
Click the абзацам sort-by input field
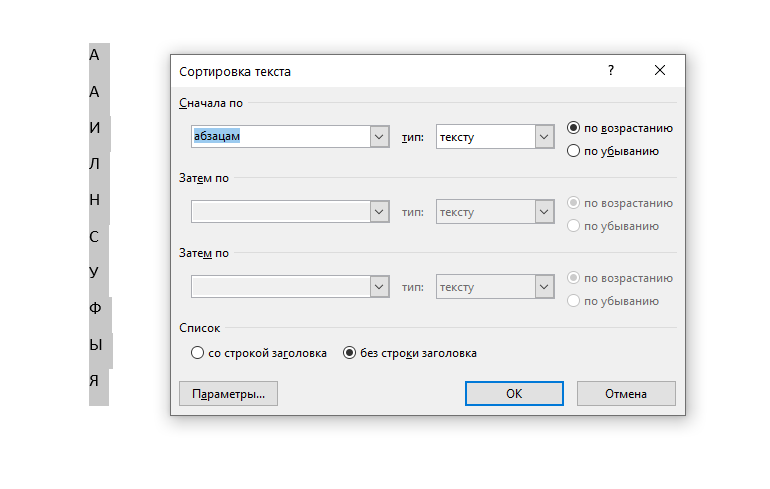click(x=280, y=137)
